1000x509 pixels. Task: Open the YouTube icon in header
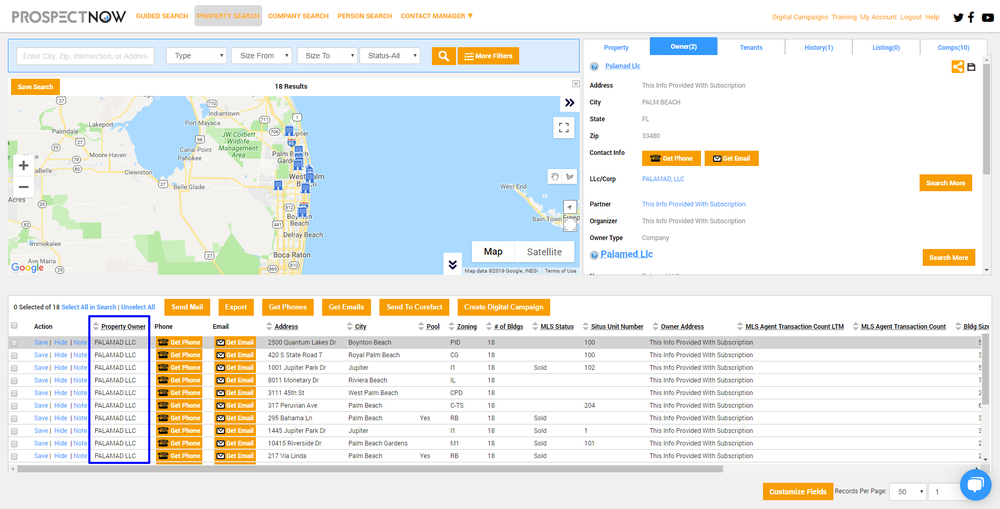(987, 17)
